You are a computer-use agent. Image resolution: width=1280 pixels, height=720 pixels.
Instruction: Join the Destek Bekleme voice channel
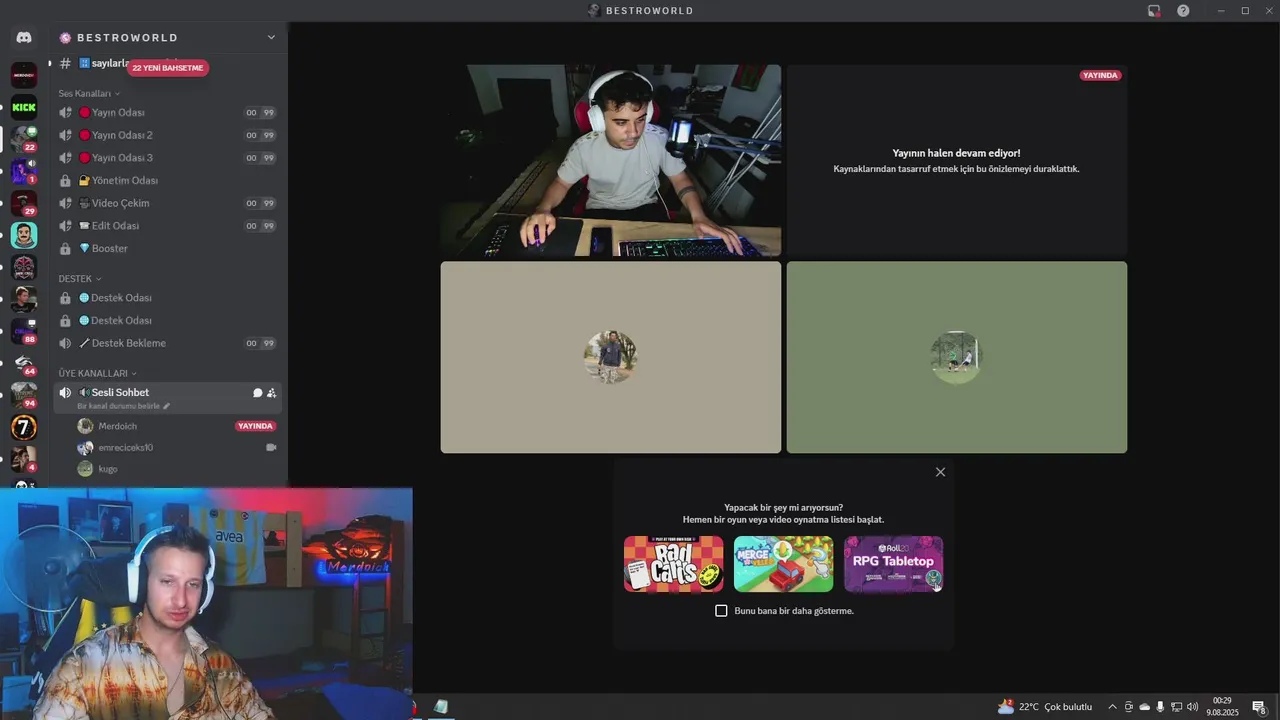(x=167, y=343)
